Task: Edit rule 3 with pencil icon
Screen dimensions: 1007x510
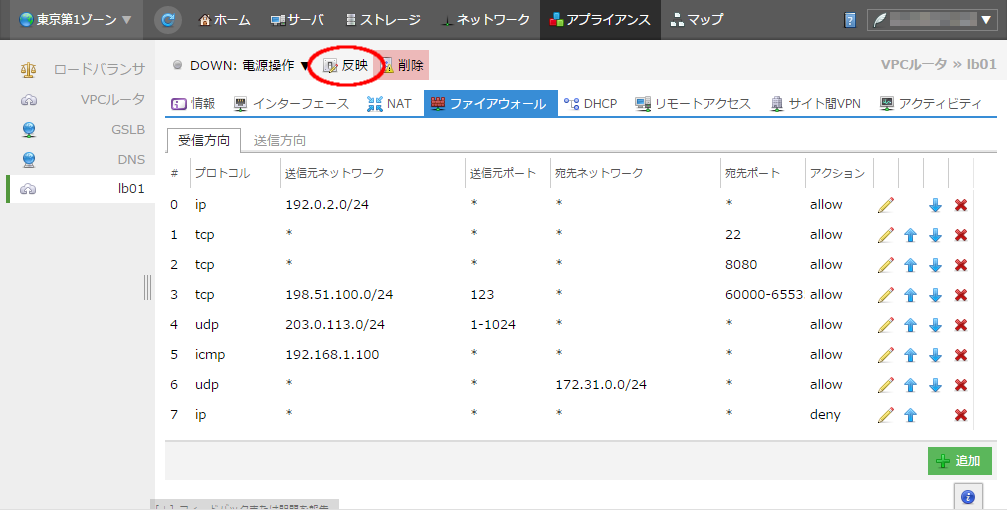Action: click(885, 295)
